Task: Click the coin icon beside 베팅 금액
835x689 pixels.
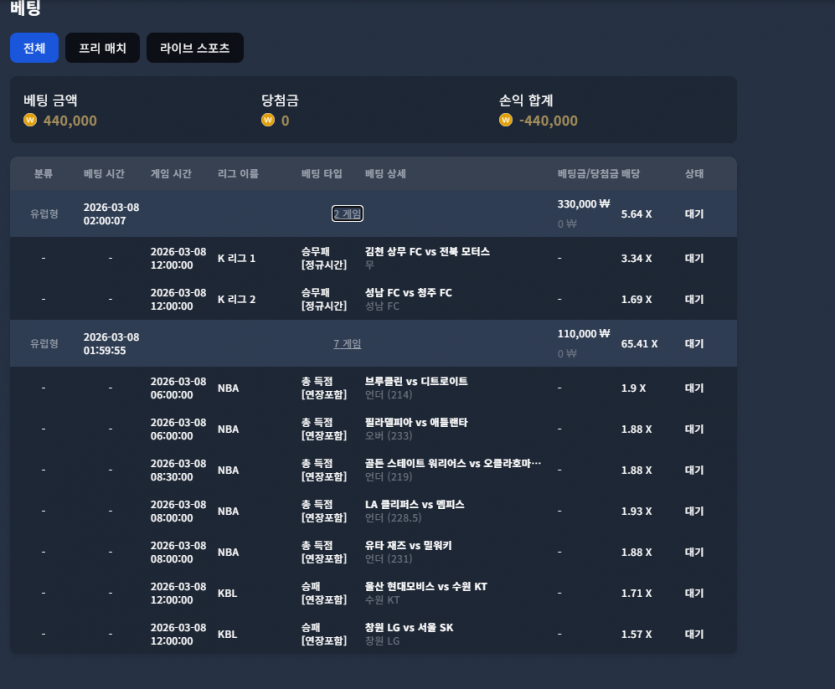Action: (x=30, y=120)
